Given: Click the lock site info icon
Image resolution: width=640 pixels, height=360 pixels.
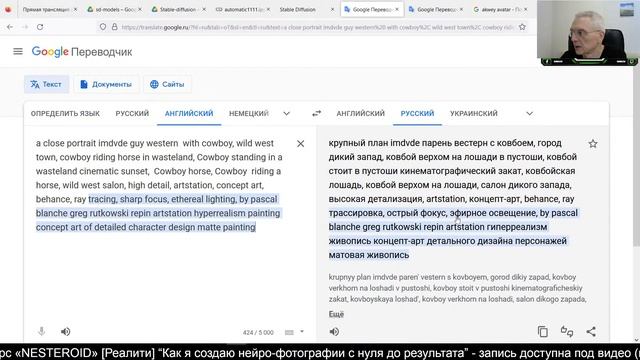Looking at the screenshot, I should pyautogui.click(x=114, y=27).
